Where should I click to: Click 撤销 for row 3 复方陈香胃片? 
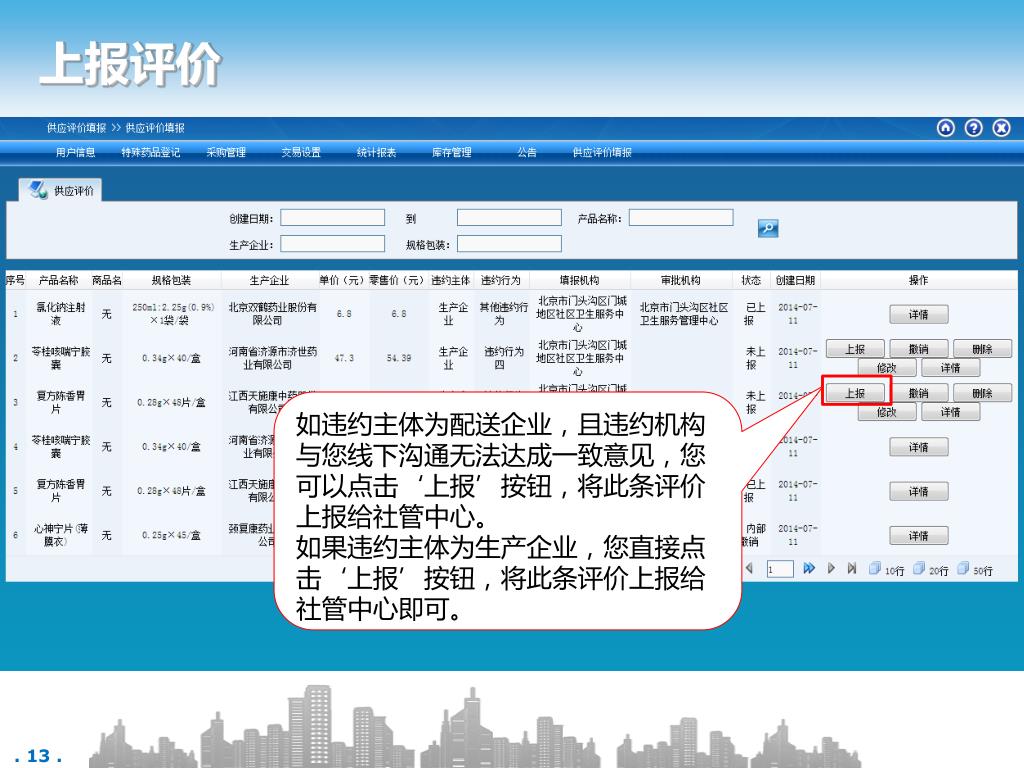[x=918, y=393]
